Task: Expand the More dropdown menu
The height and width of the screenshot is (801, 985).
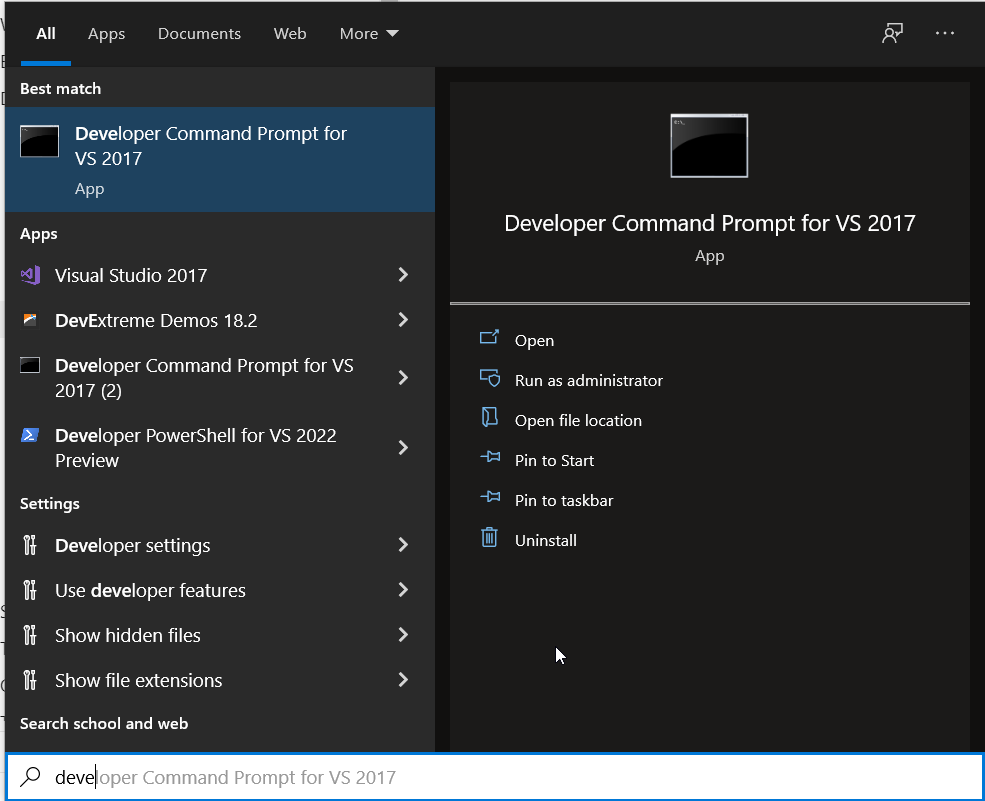Action: [369, 33]
